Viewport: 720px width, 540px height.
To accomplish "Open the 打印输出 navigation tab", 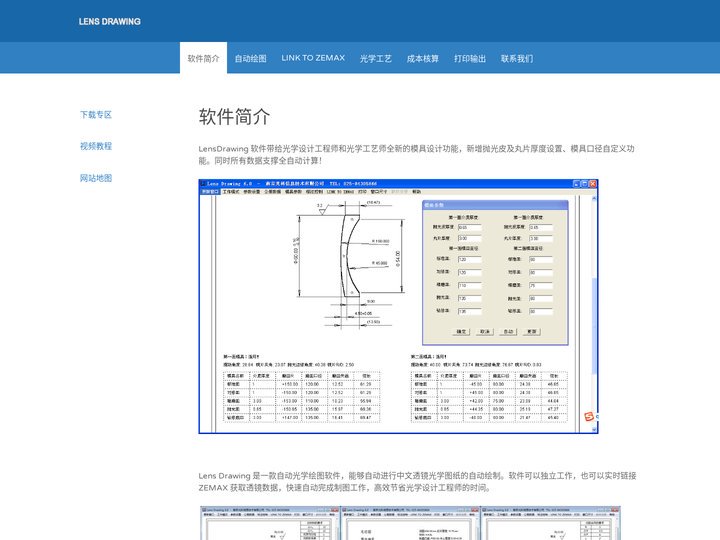I will tap(470, 58).
